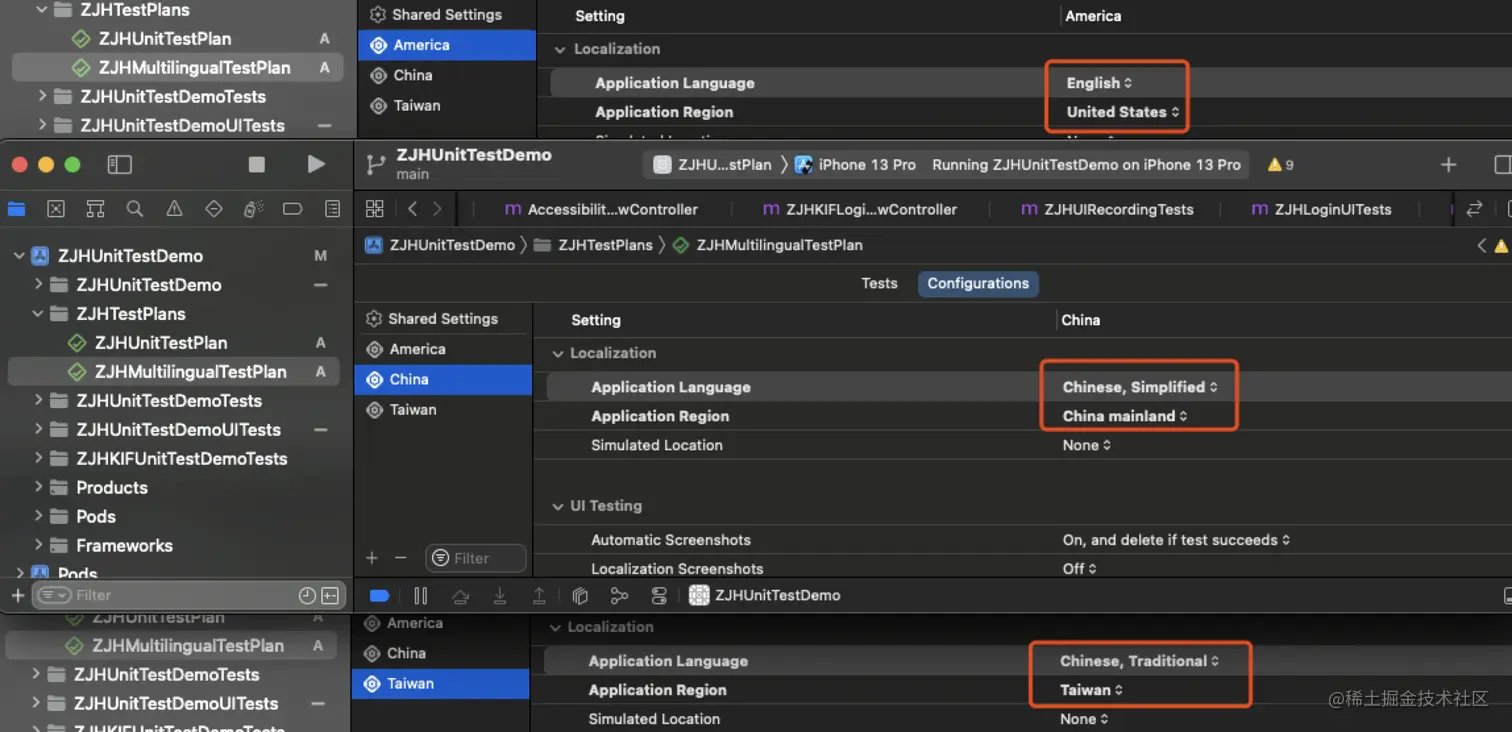
Task: Stop the running ZJHUnitTestDemo app
Action: click(257, 164)
